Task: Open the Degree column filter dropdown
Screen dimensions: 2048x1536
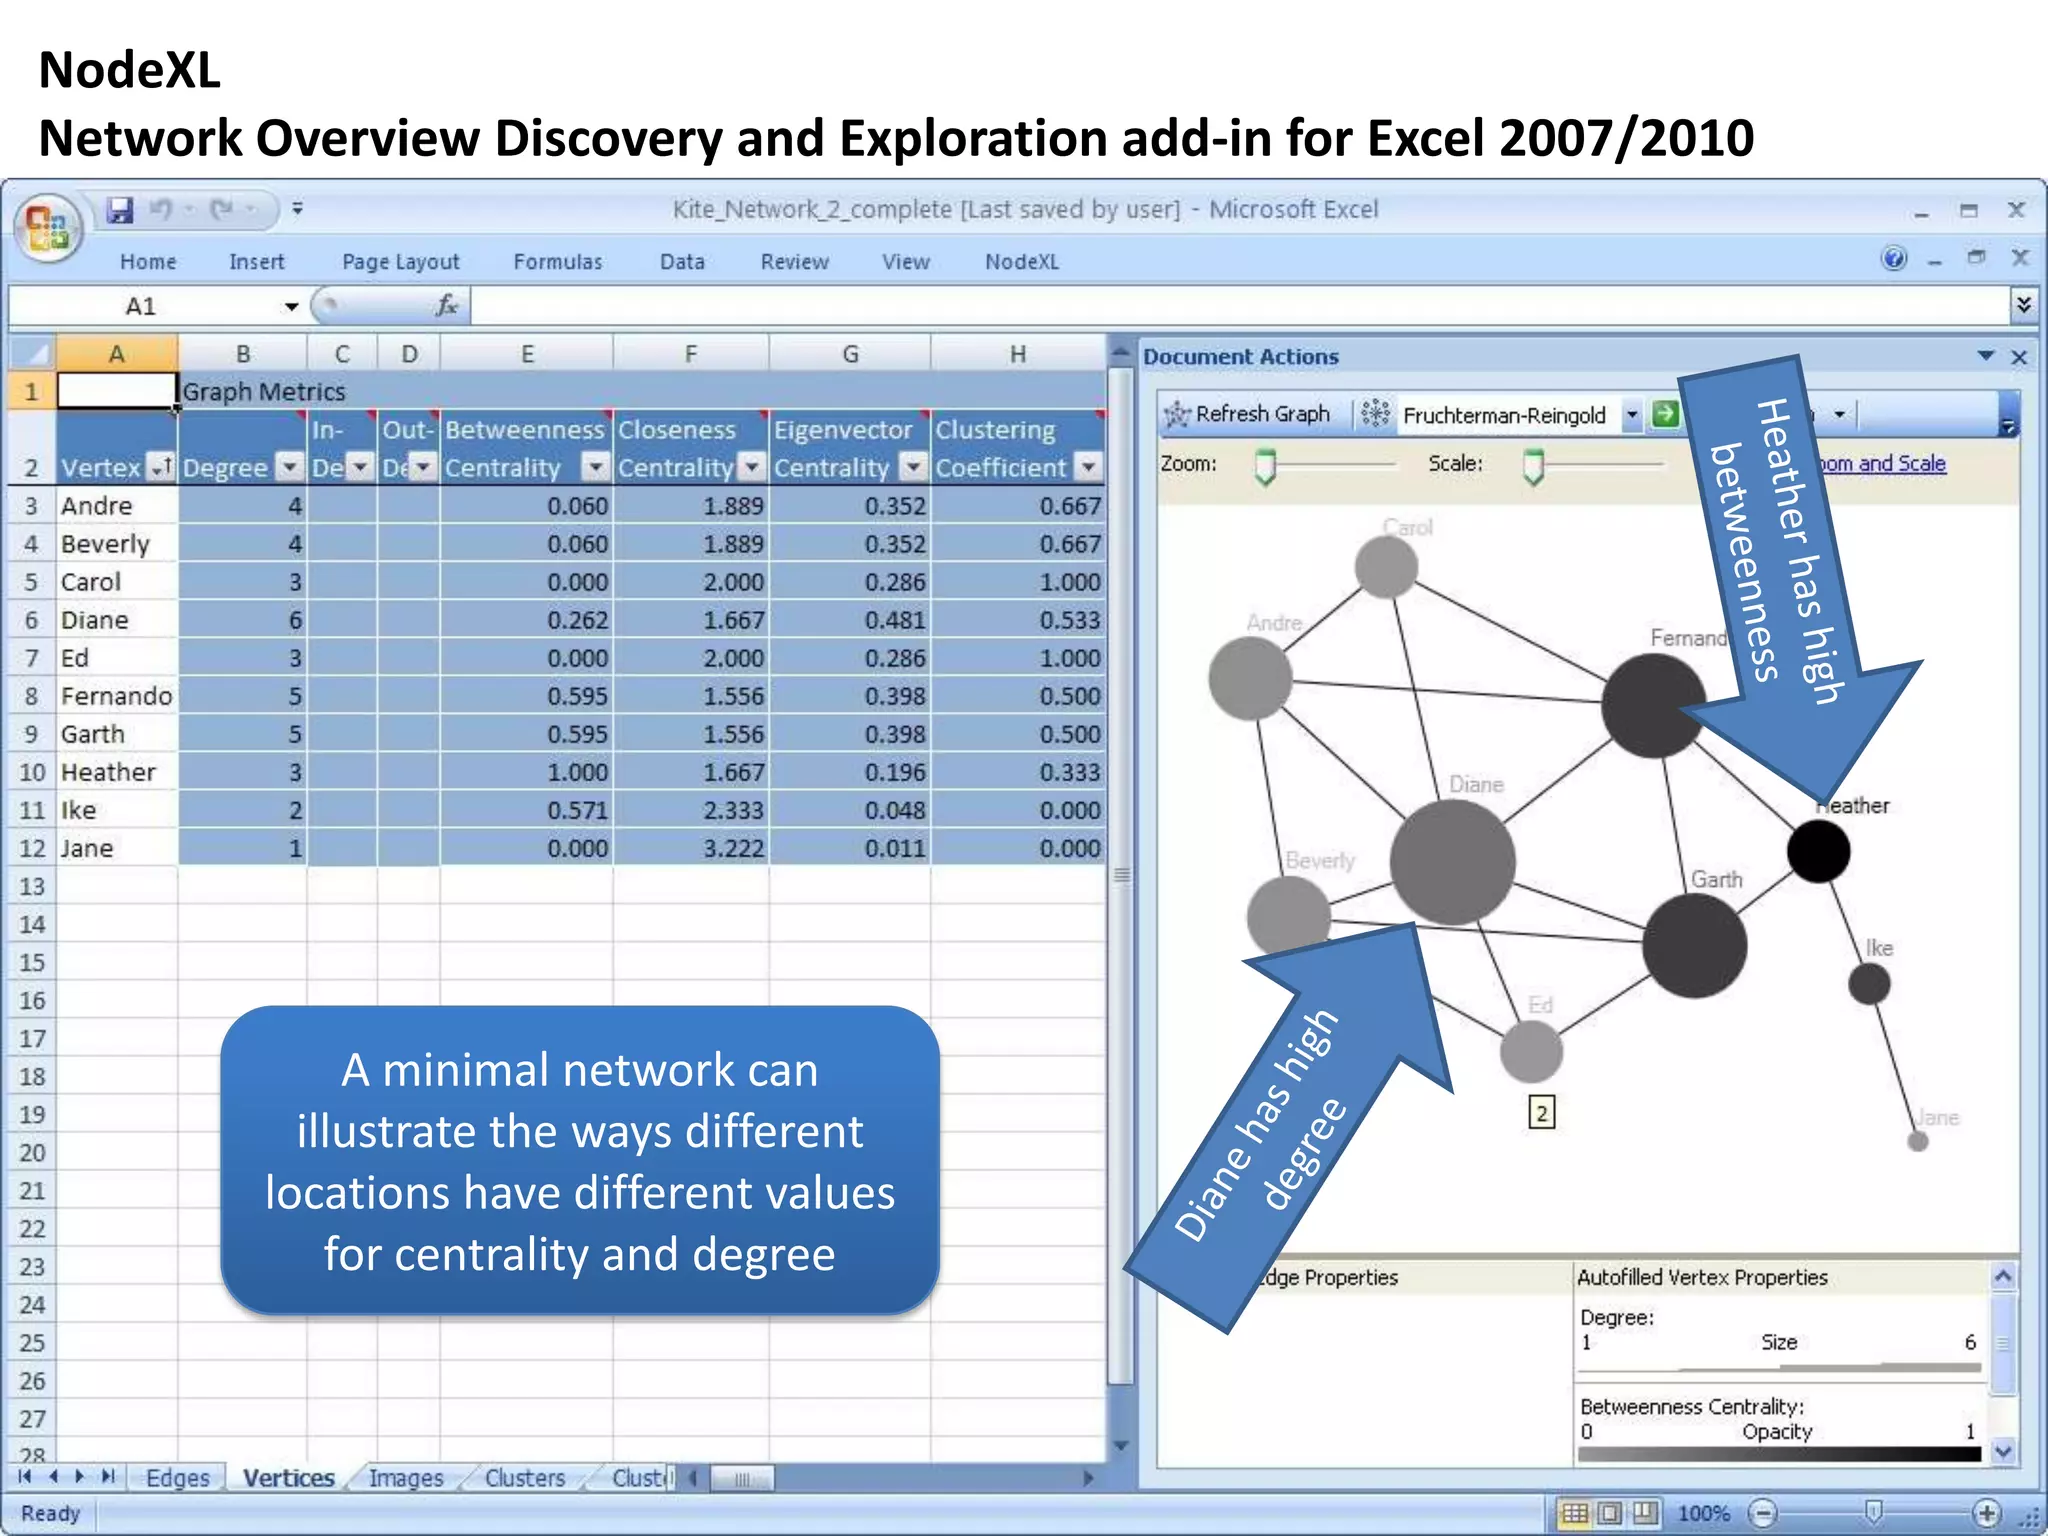Action: point(289,467)
